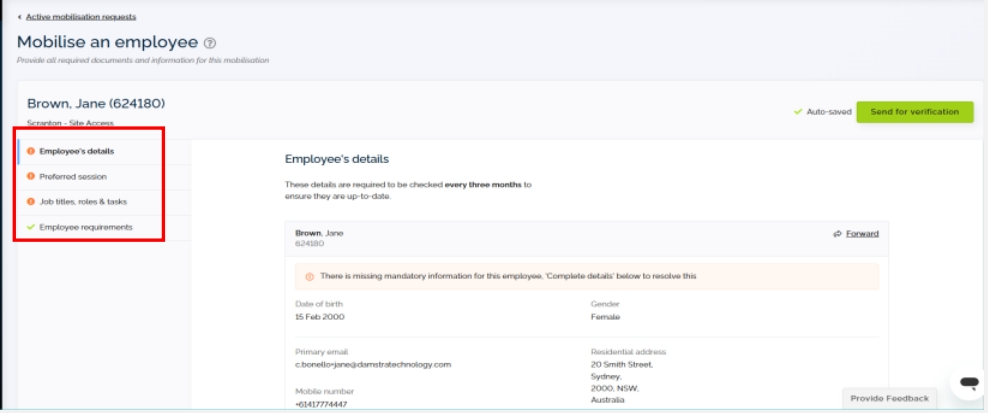Image resolution: width=988 pixels, height=413 pixels.
Task: Click Send for verification button
Action: [914, 112]
